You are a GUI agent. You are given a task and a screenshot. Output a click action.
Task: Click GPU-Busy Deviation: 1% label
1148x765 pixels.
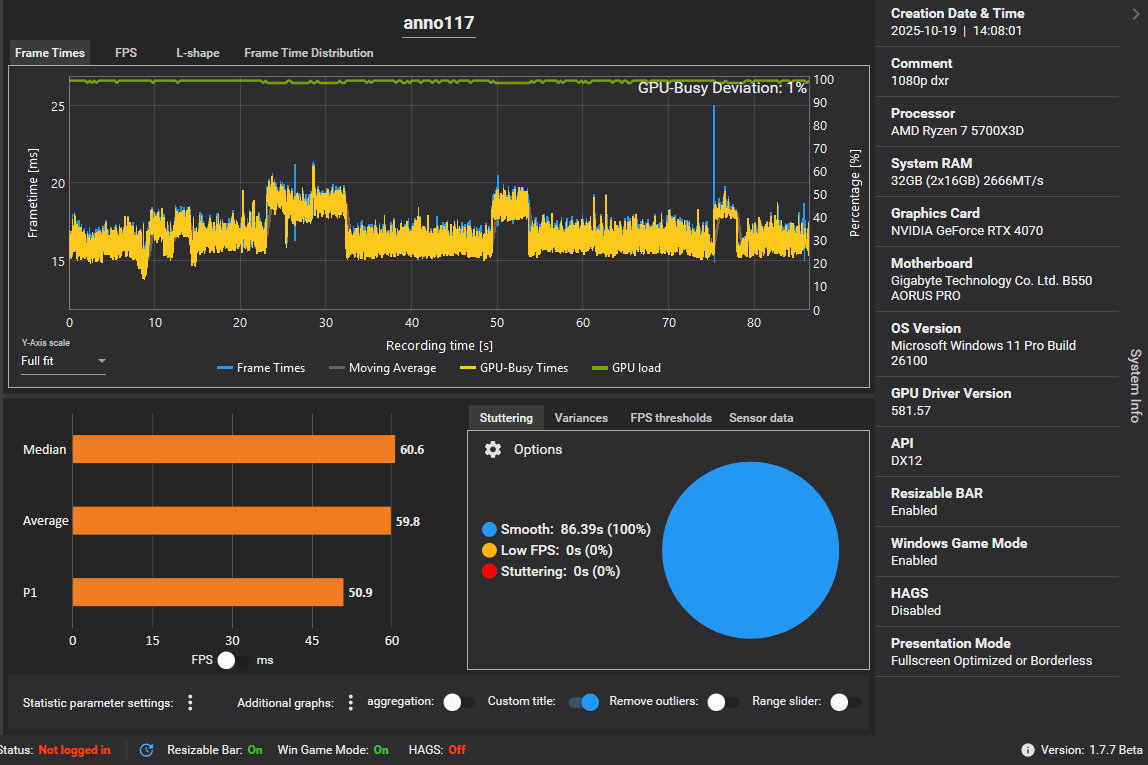722,88
